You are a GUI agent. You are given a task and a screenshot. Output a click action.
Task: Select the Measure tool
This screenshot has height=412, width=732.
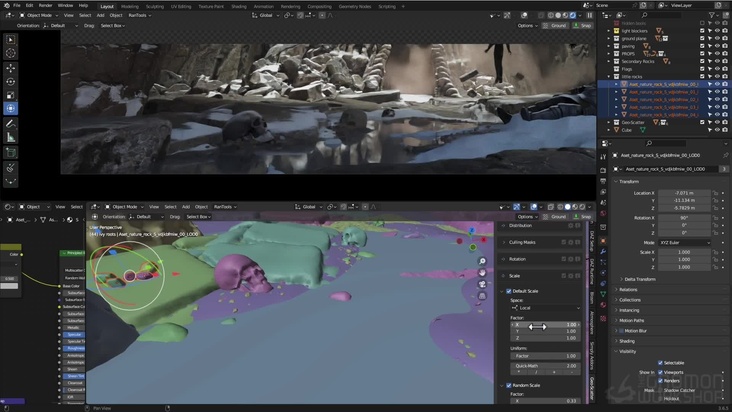11,138
